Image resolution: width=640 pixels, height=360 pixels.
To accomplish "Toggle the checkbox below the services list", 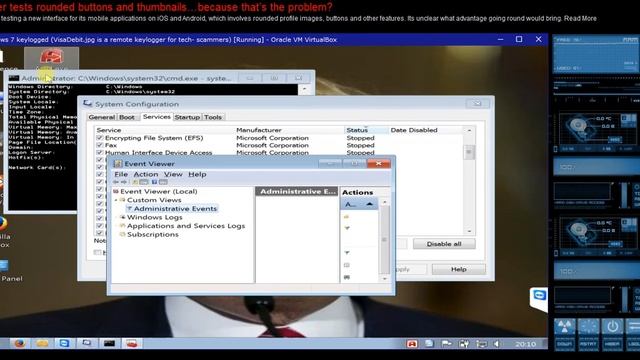I will pos(97,252).
